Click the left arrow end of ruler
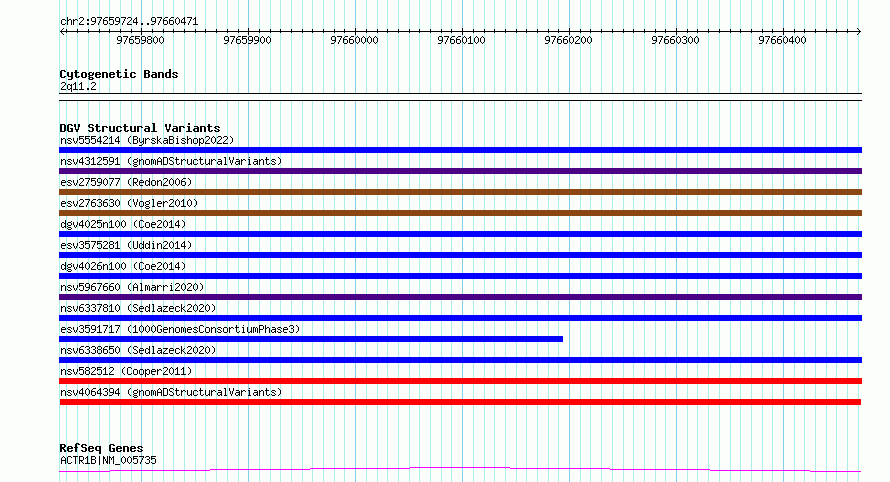 point(62,32)
